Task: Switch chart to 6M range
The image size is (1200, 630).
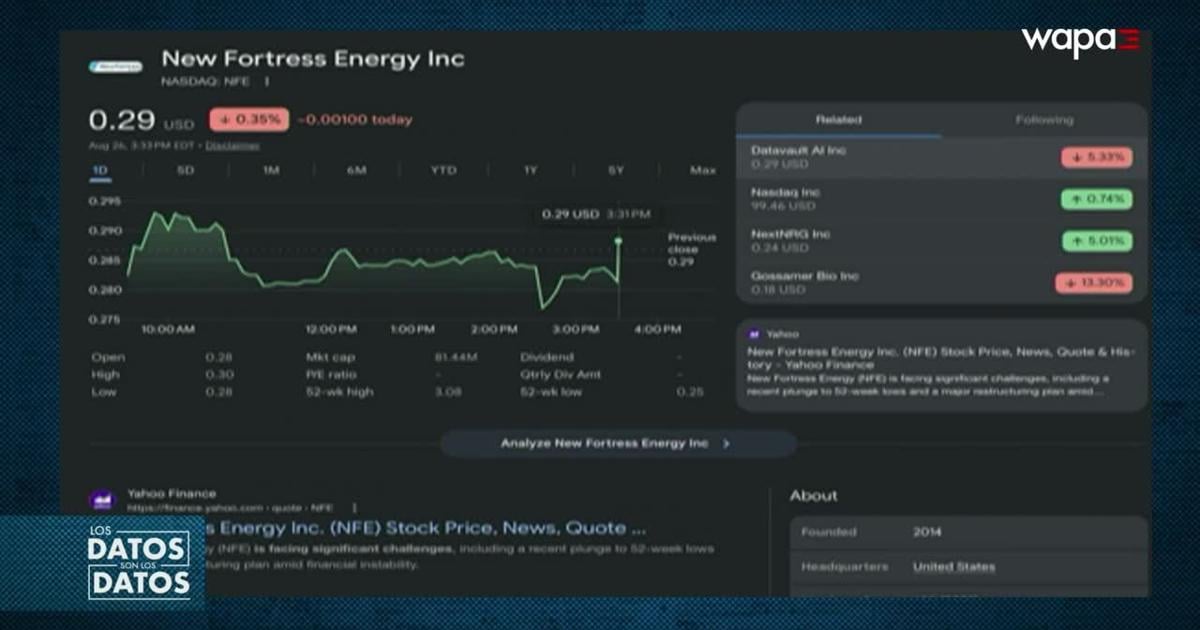Action: pos(357,171)
